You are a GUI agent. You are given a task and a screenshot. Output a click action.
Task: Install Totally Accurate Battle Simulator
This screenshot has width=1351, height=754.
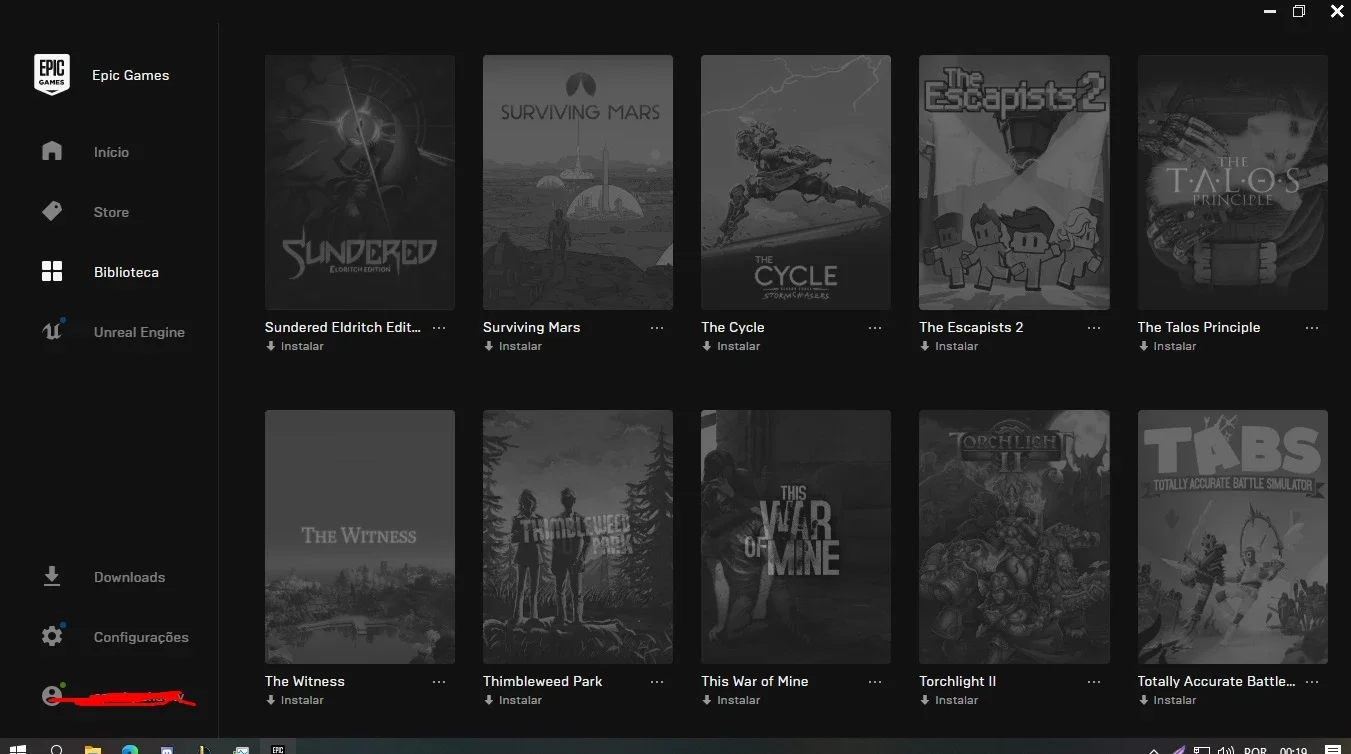pos(1167,700)
